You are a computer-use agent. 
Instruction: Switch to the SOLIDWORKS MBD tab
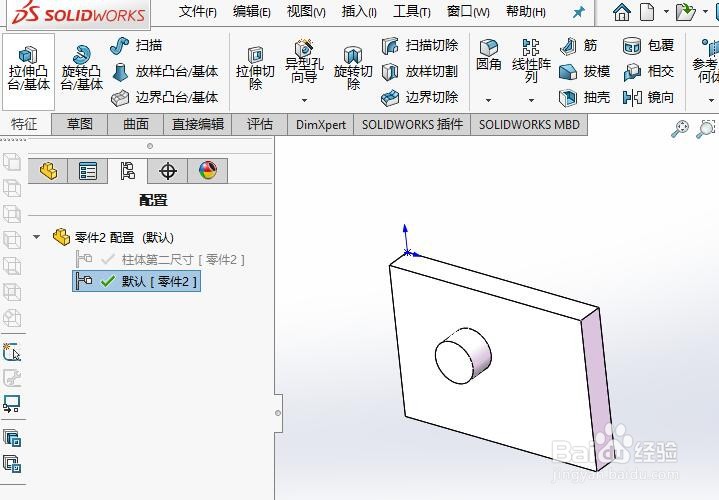point(529,124)
